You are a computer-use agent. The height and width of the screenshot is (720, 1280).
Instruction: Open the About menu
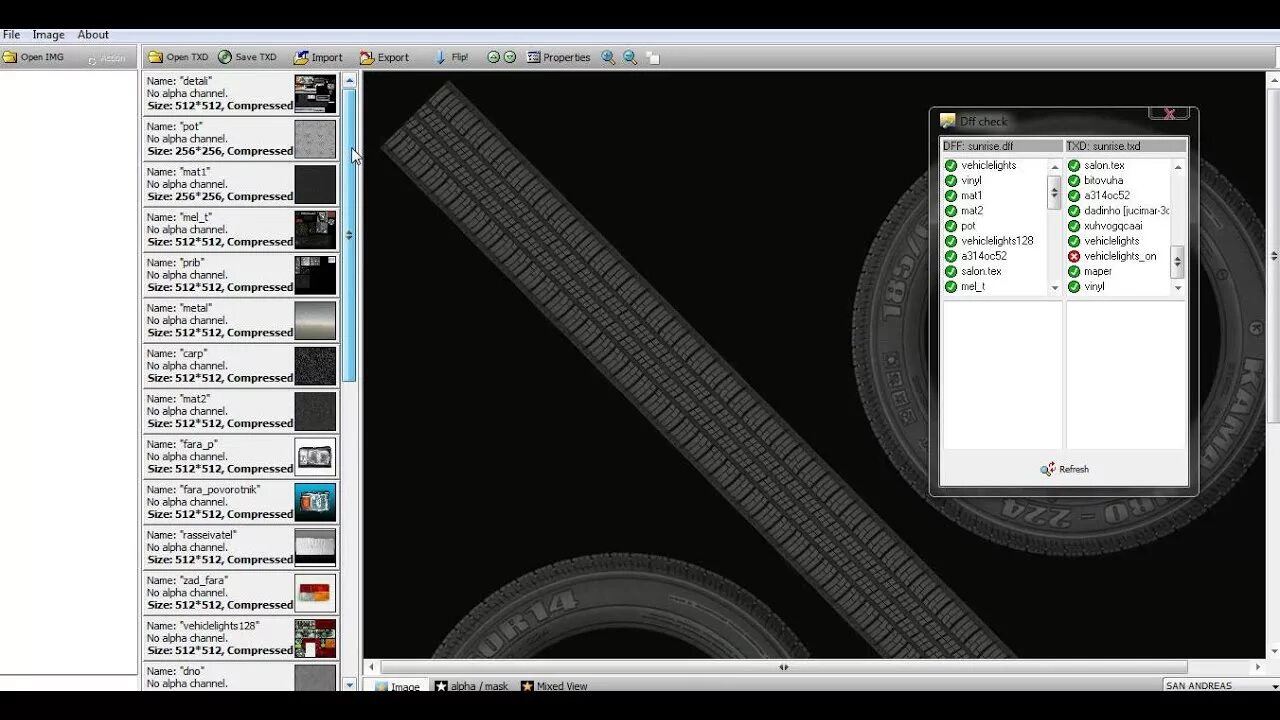coord(93,35)
